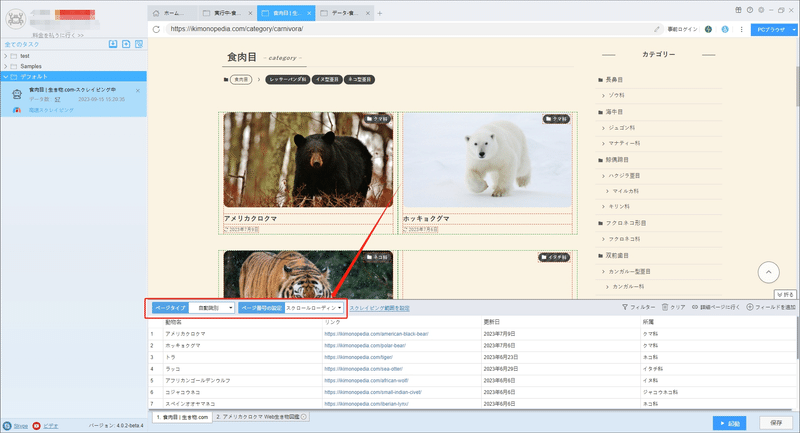Click フィールドを追加 plus button

[771, 307]
